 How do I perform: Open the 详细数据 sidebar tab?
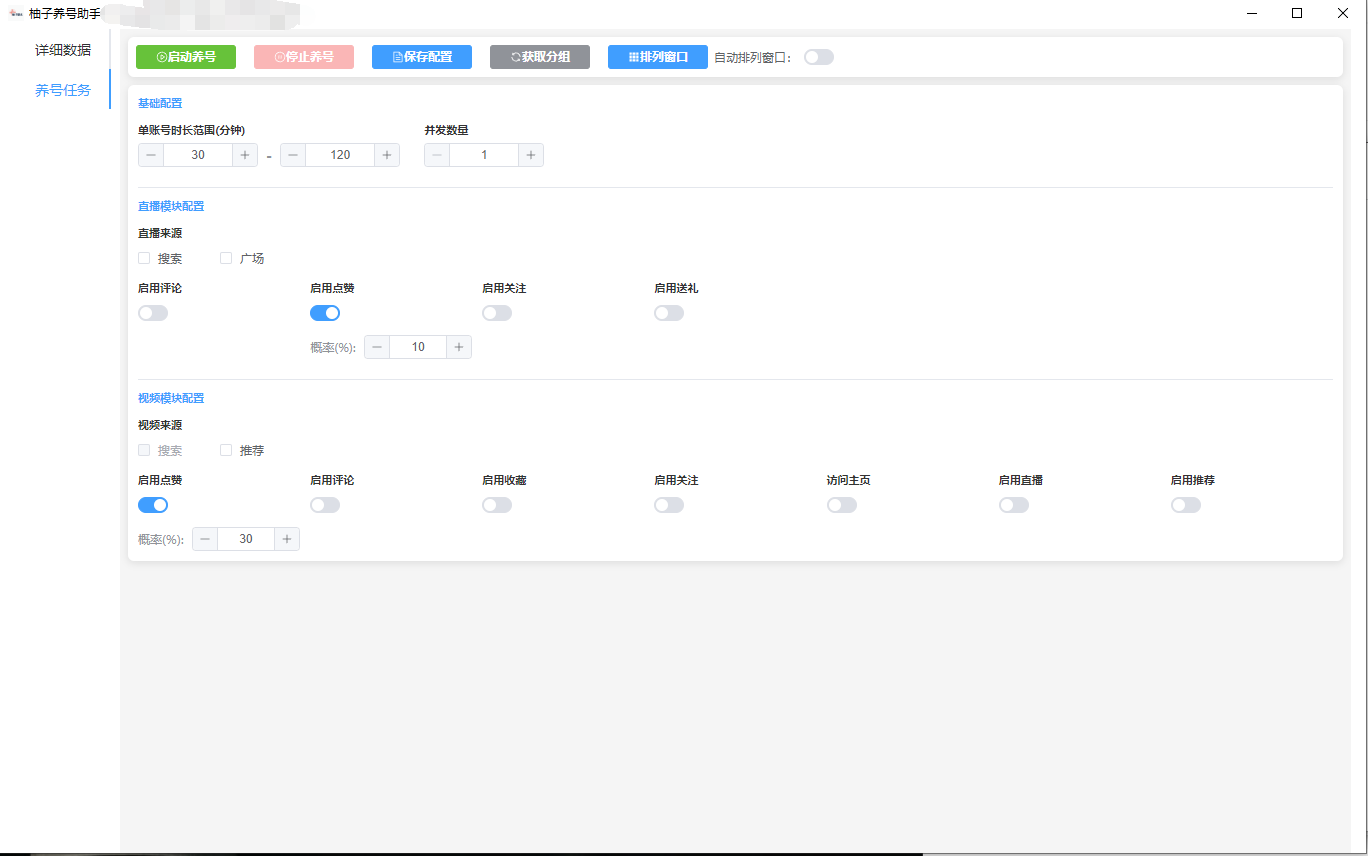click(x=63, y=50)
